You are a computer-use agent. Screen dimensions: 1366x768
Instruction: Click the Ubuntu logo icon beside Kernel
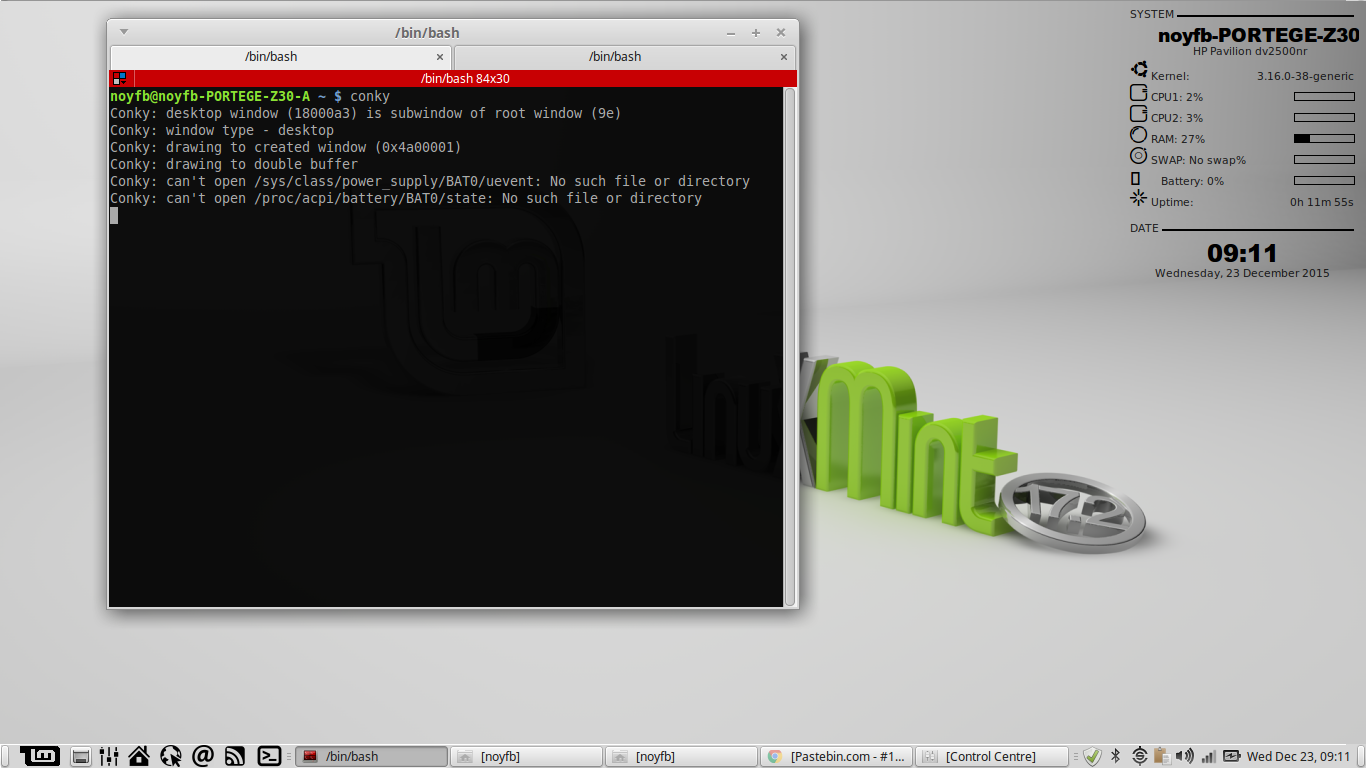tap(1138, 70)
